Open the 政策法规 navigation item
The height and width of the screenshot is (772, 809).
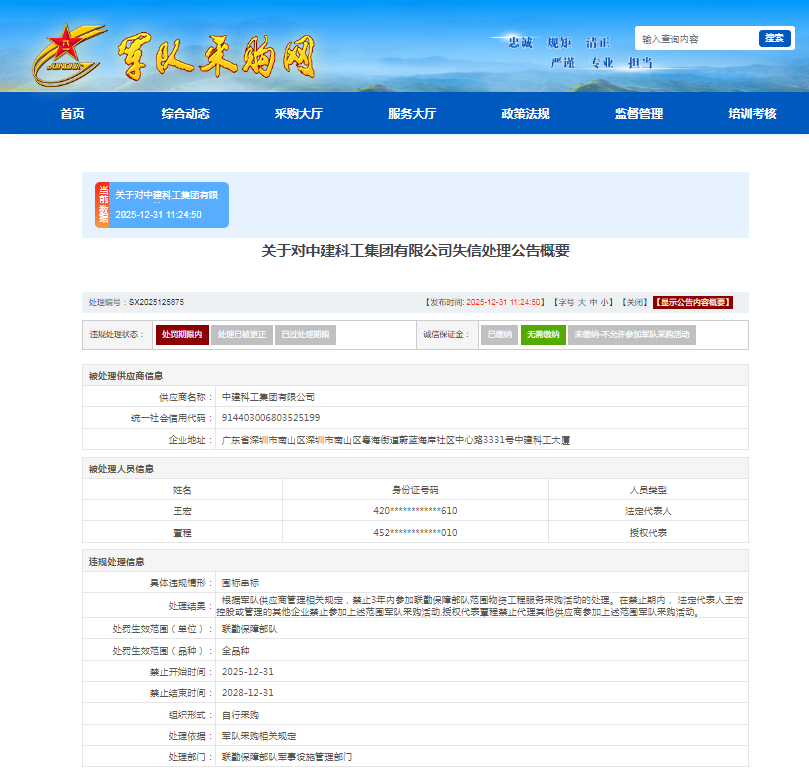tap(525, 114)
